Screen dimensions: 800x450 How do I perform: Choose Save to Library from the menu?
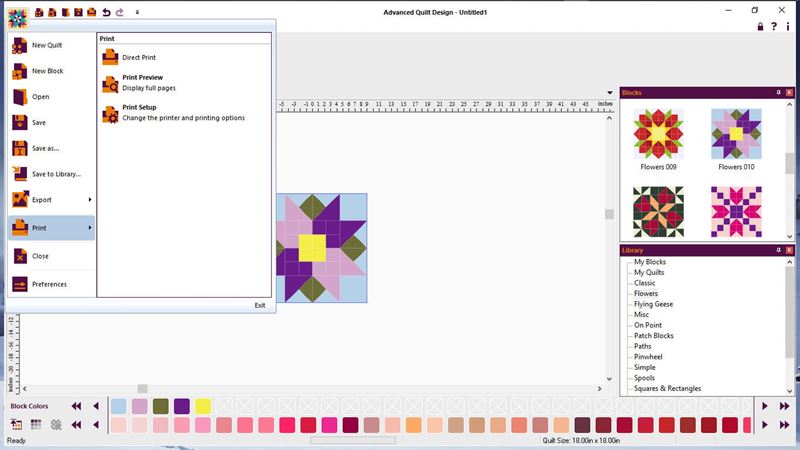tap(55, 174)
